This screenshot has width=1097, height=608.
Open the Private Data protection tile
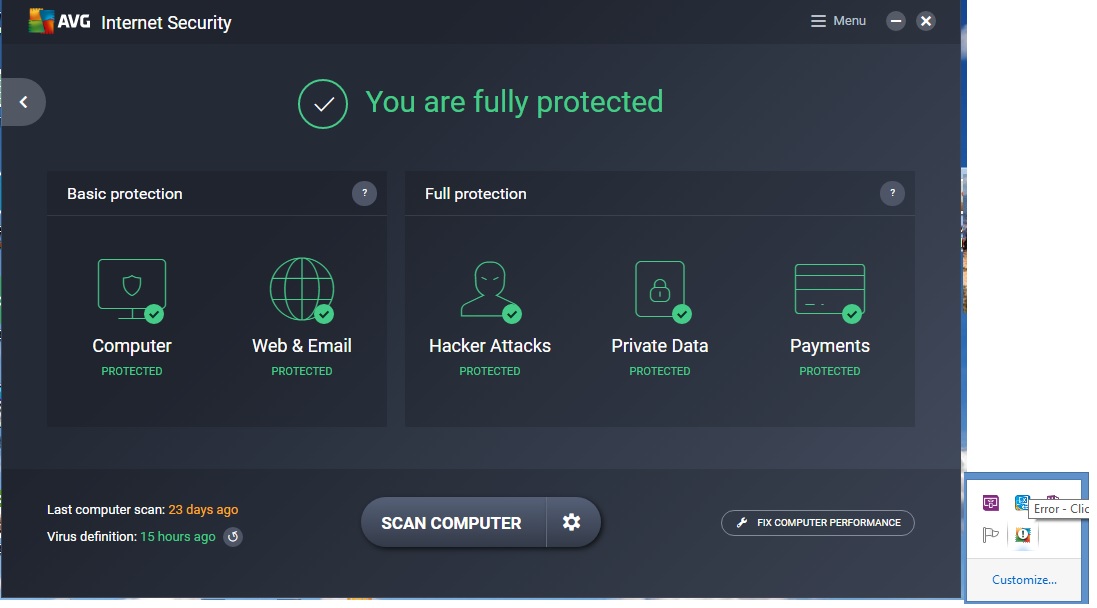(659, 318)
